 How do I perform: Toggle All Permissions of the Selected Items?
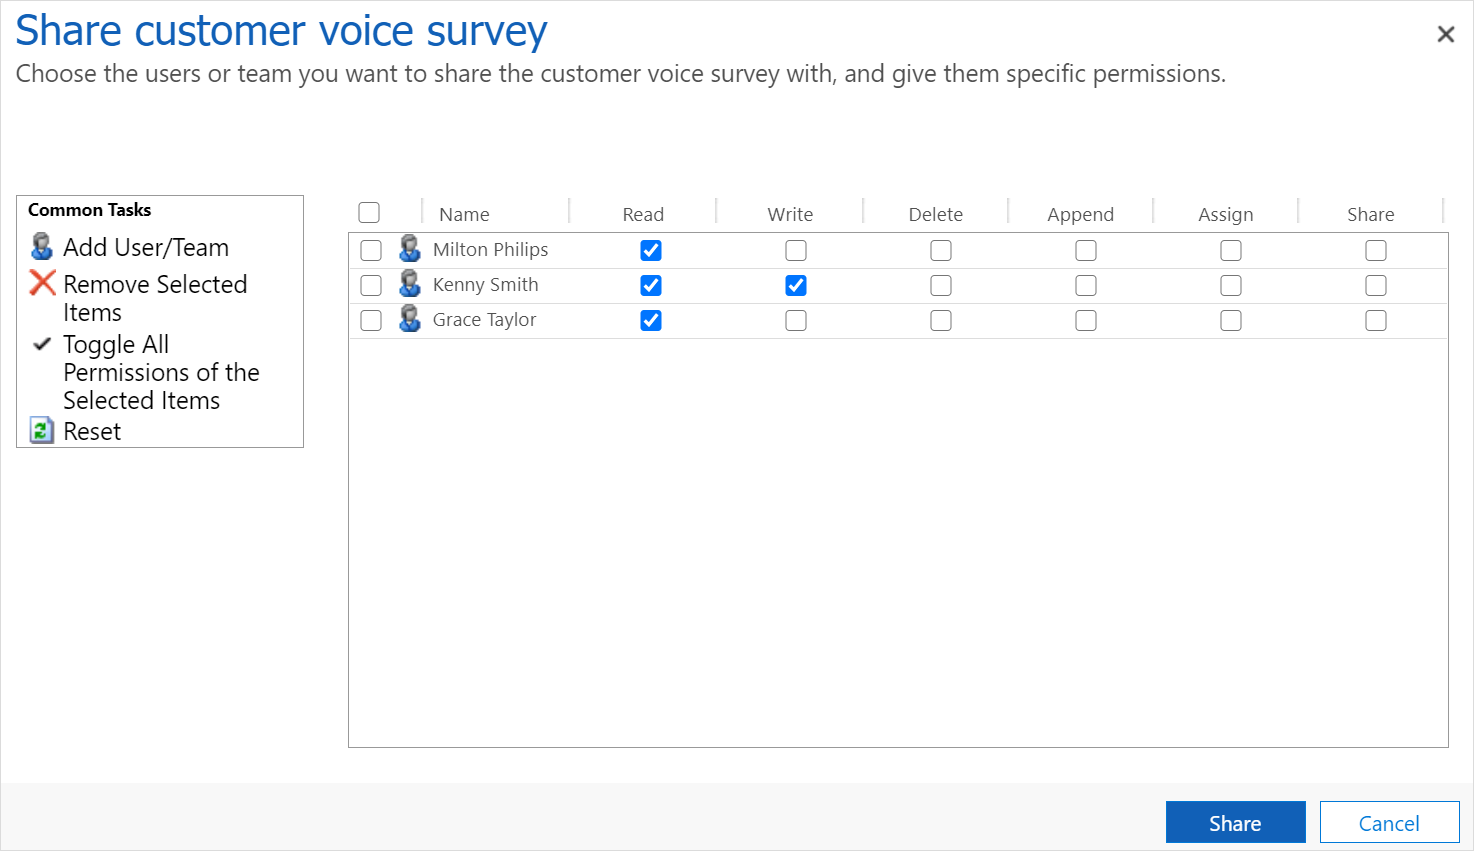pos(161,372)
